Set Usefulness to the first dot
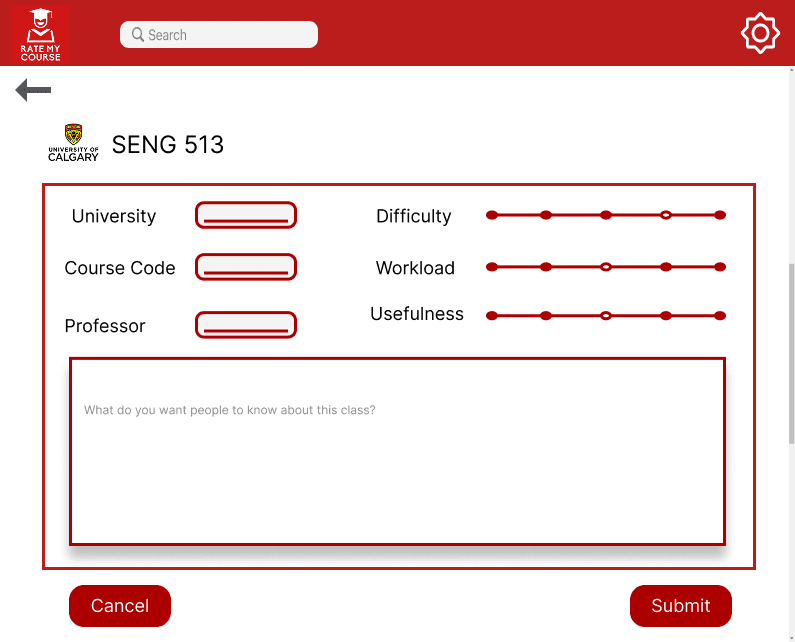The image size is (795, 642). click(x=491, y=316)
